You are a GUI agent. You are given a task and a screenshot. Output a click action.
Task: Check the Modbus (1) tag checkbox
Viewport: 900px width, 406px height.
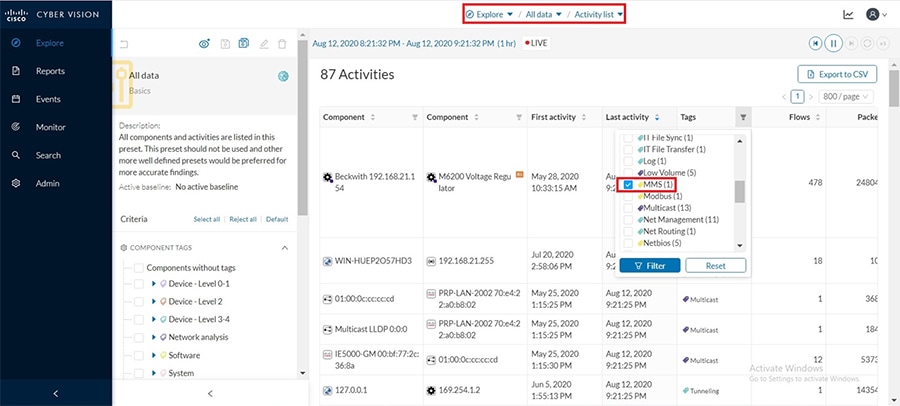coord(629,196)
